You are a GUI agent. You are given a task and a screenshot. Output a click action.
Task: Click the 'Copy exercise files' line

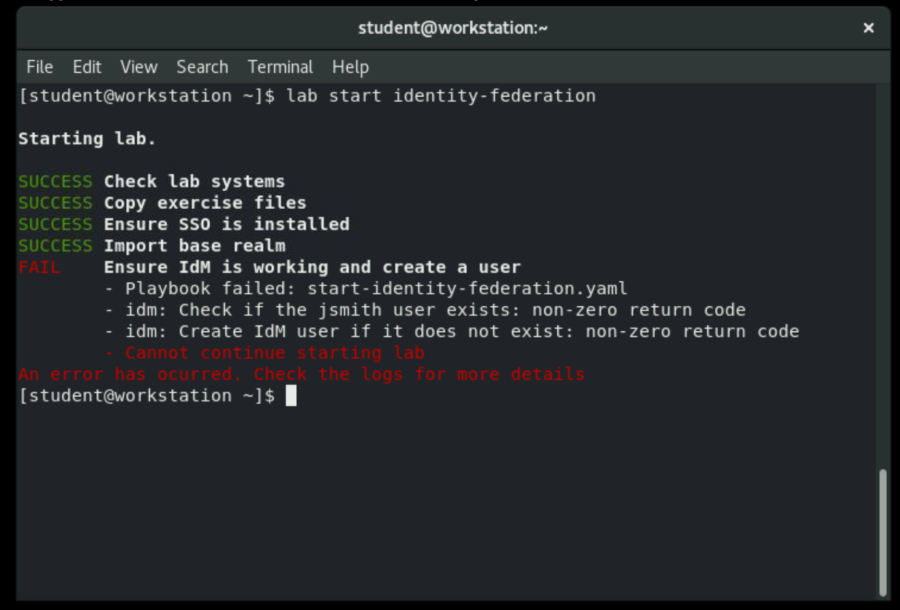click(205, 203)
